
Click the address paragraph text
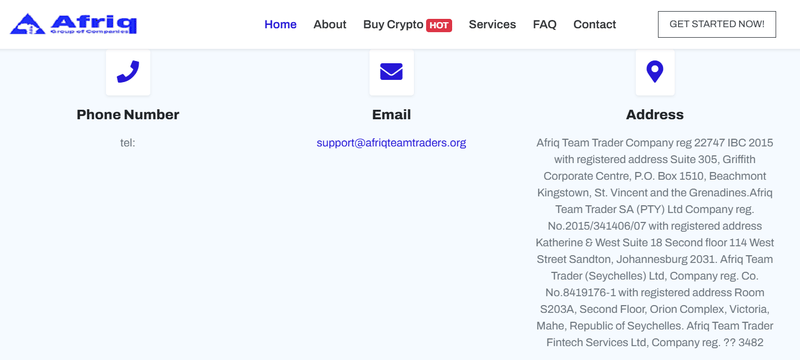coord(655,243)
